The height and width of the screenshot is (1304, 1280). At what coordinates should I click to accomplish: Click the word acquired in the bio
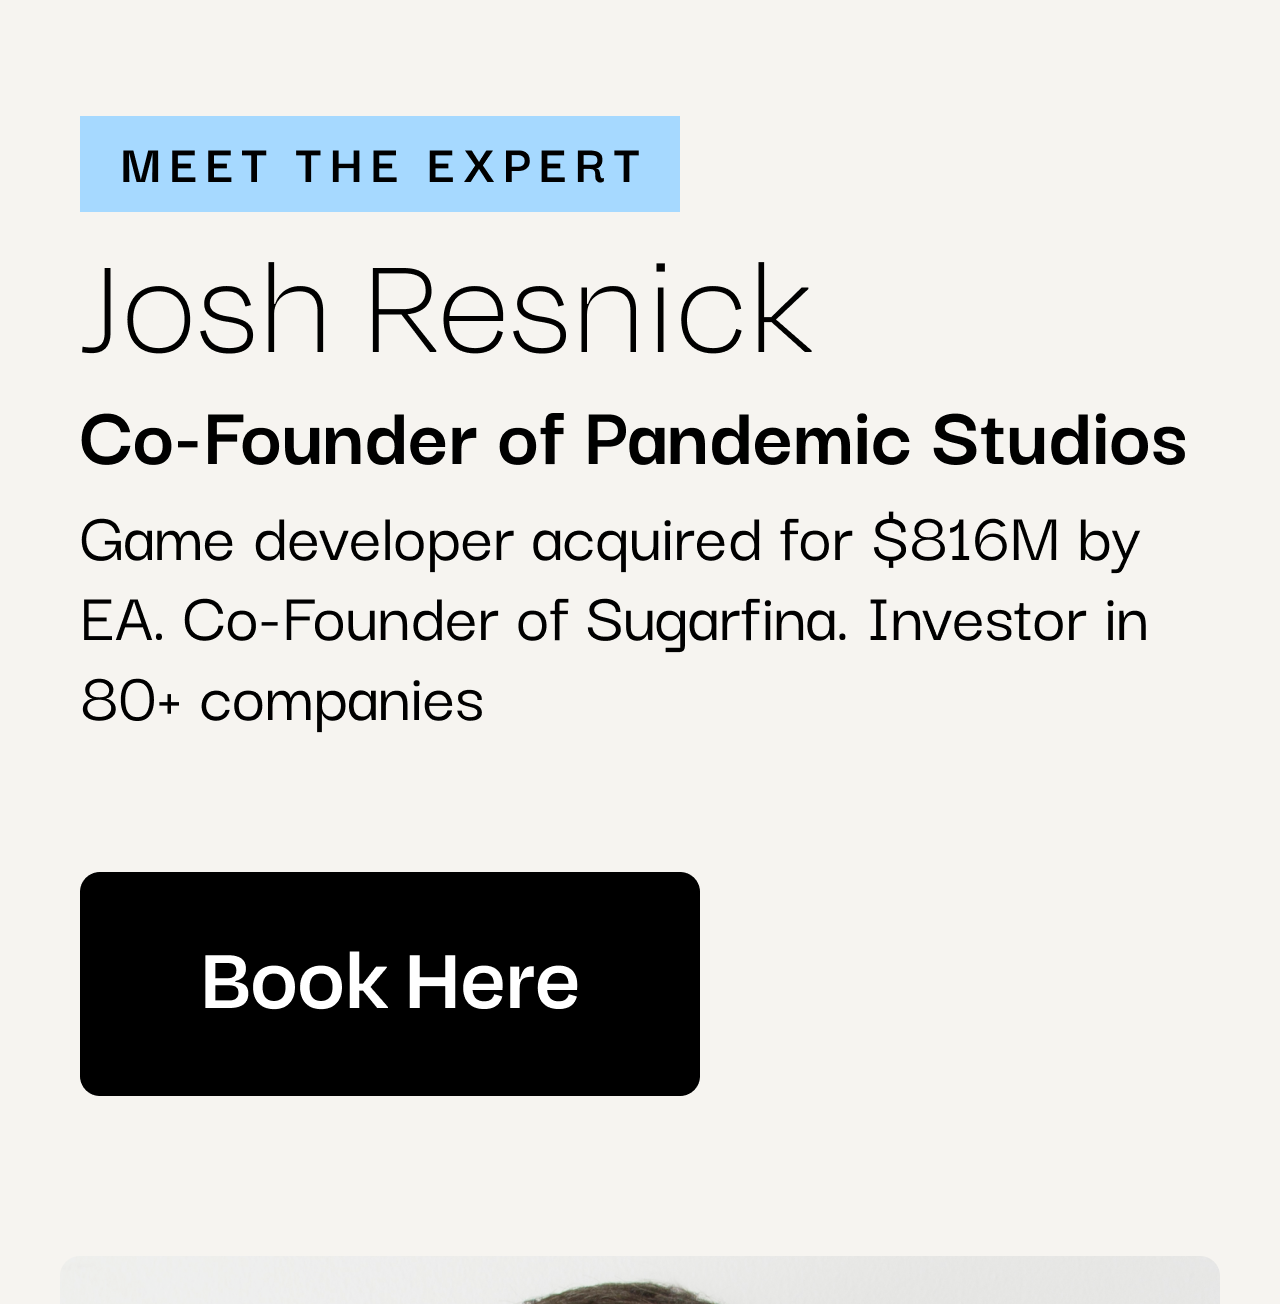(646, 542)
